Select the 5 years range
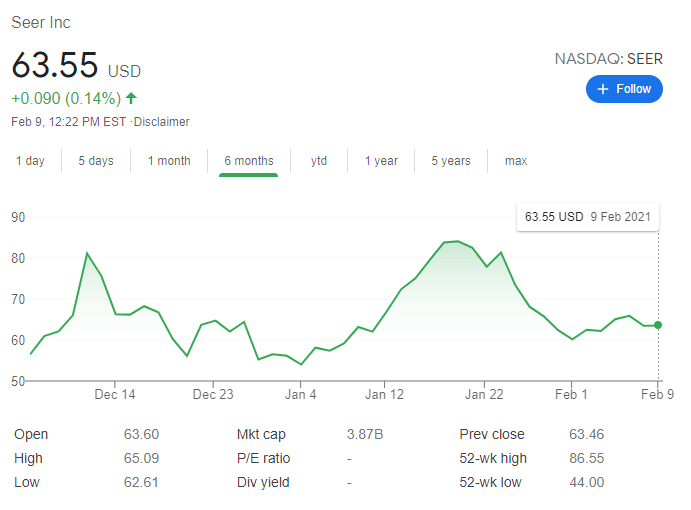The height and width of the screenshot is (510, 691). pos(451,161)
